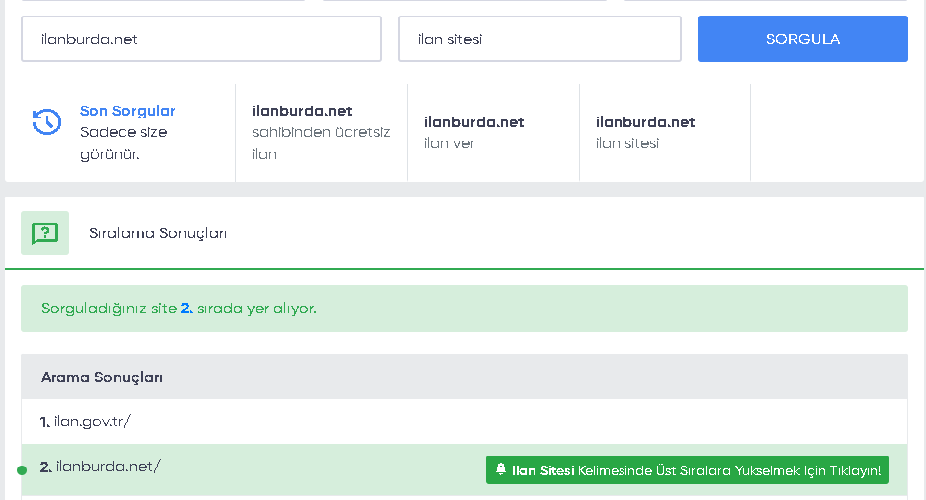Click the Sıralama Sonuçları heading
Image resolution: width=926 pixels, height=500 pixels.
click(x=158, y=233)
